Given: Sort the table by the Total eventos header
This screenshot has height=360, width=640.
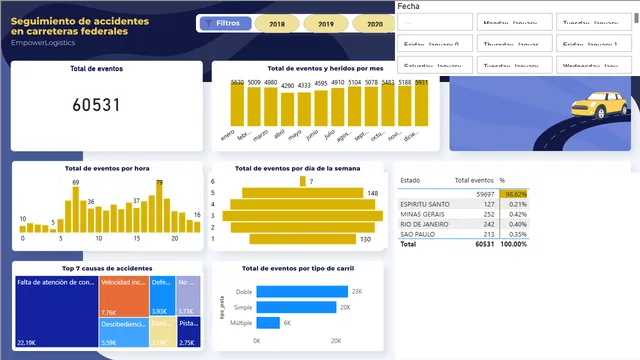Looking at the screenshot, I should tap(474, 180).
